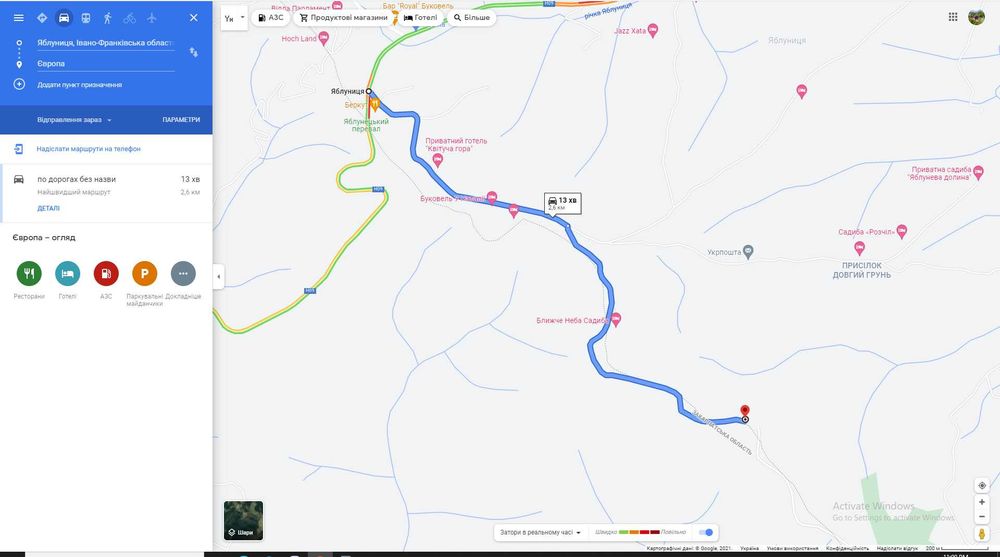This screenshot has width=1000, height=557.
Task: Search nearby АЗС round icon
Action: coord(106,273)
